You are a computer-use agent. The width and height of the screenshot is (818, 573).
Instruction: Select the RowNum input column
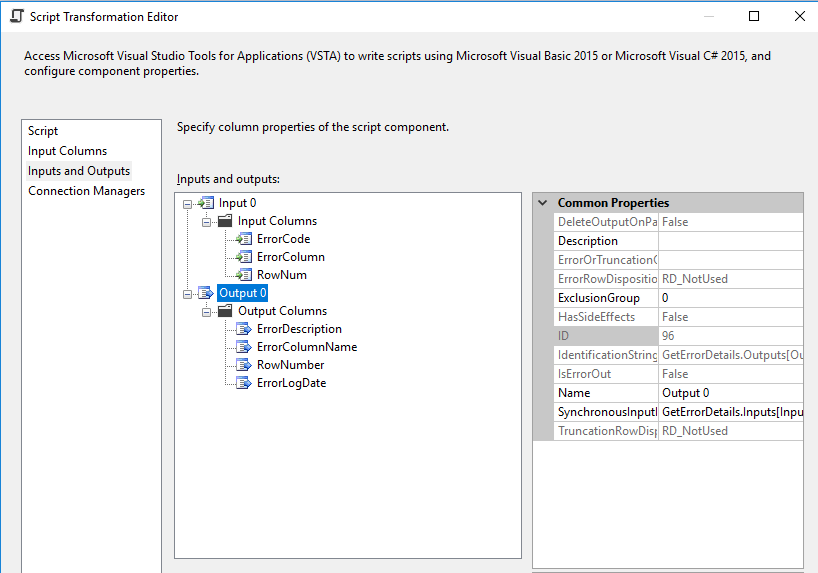(x=282, y=275)
